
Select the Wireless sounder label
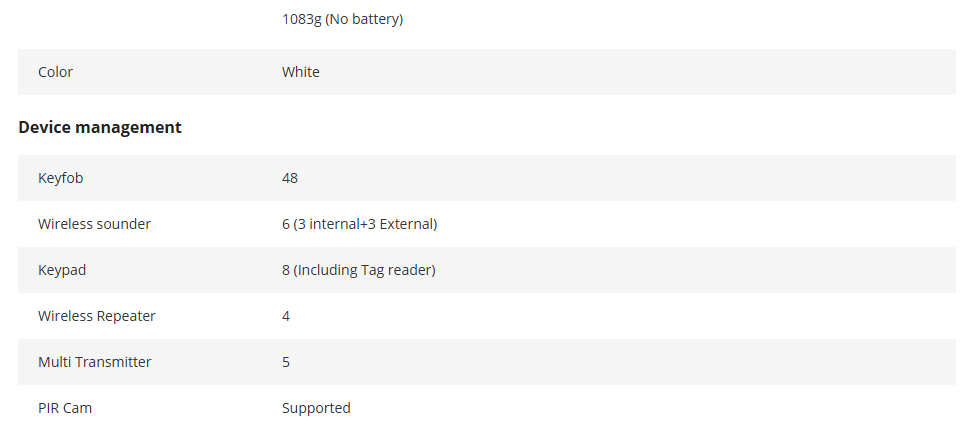[94, 224]
